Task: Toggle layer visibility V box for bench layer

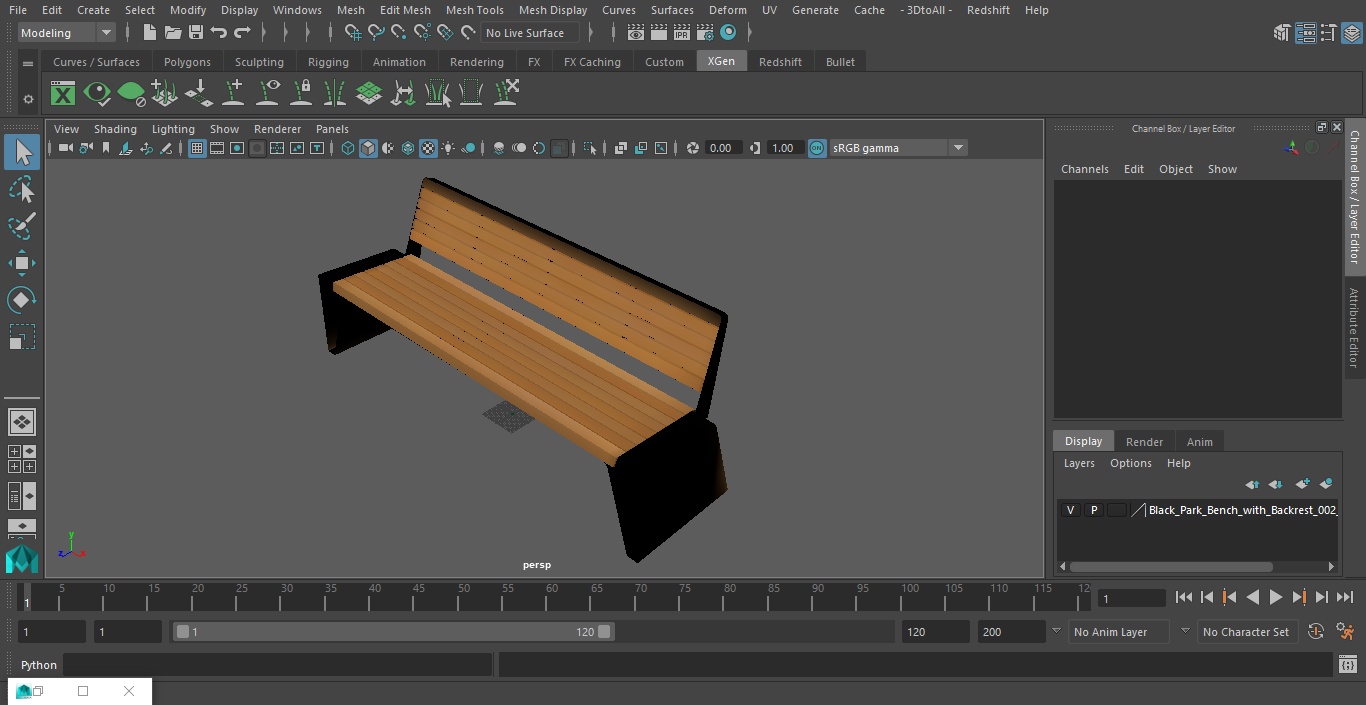Action: 1070,510
